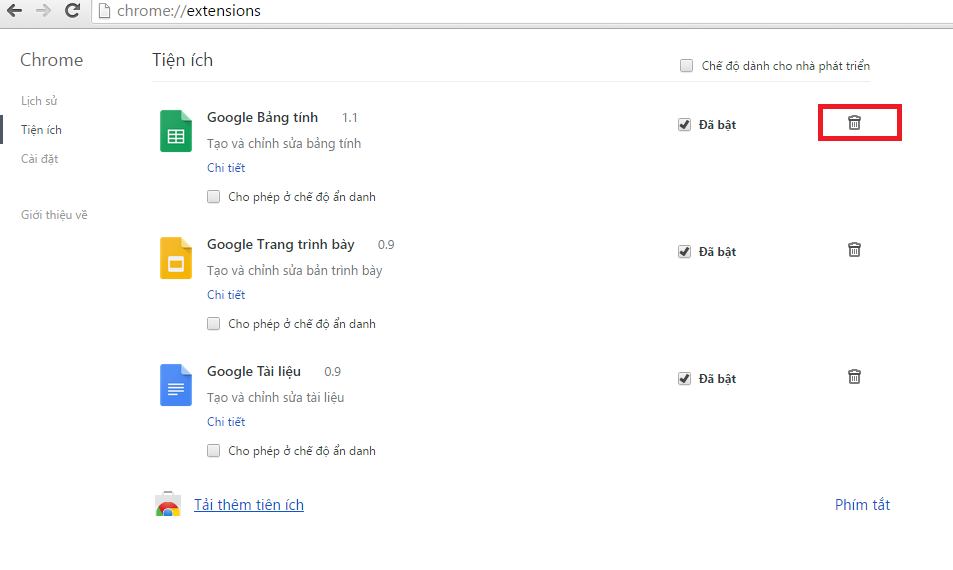
Task: Click the chrome://extensions address bar
Action: pos(523,11)
